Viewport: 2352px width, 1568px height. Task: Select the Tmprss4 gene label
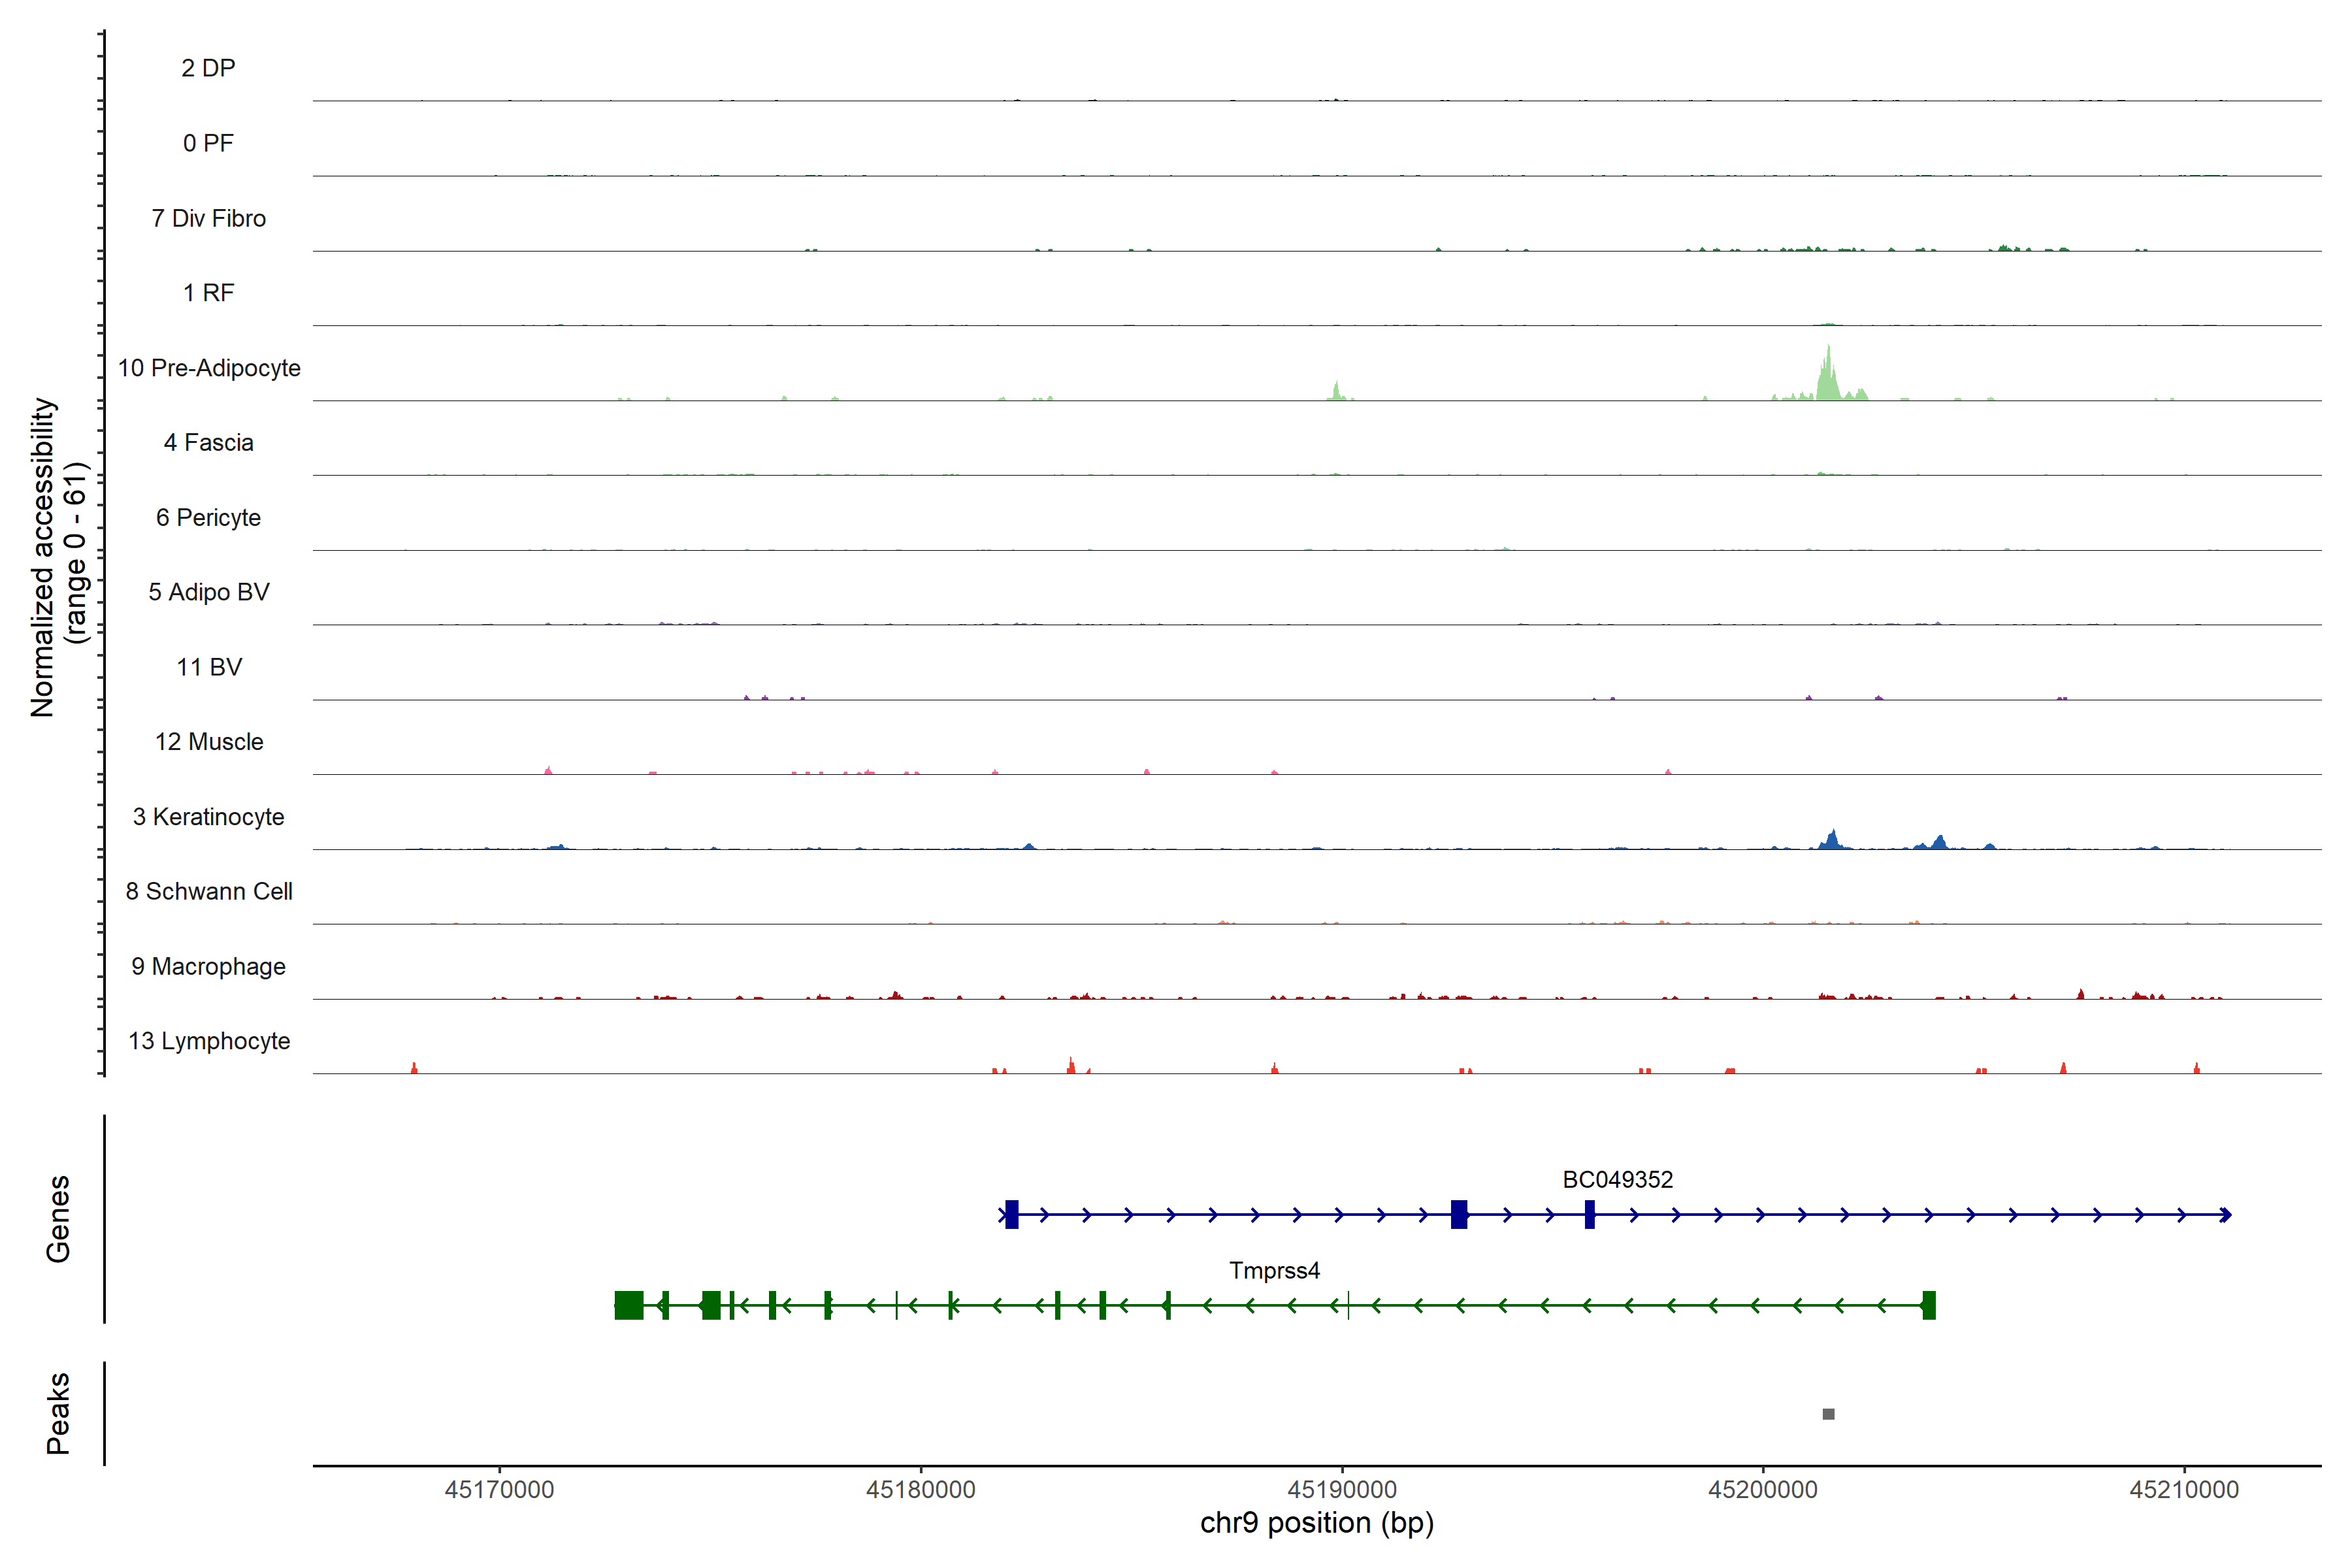pyautogui.click(x=1274, y=1271)
